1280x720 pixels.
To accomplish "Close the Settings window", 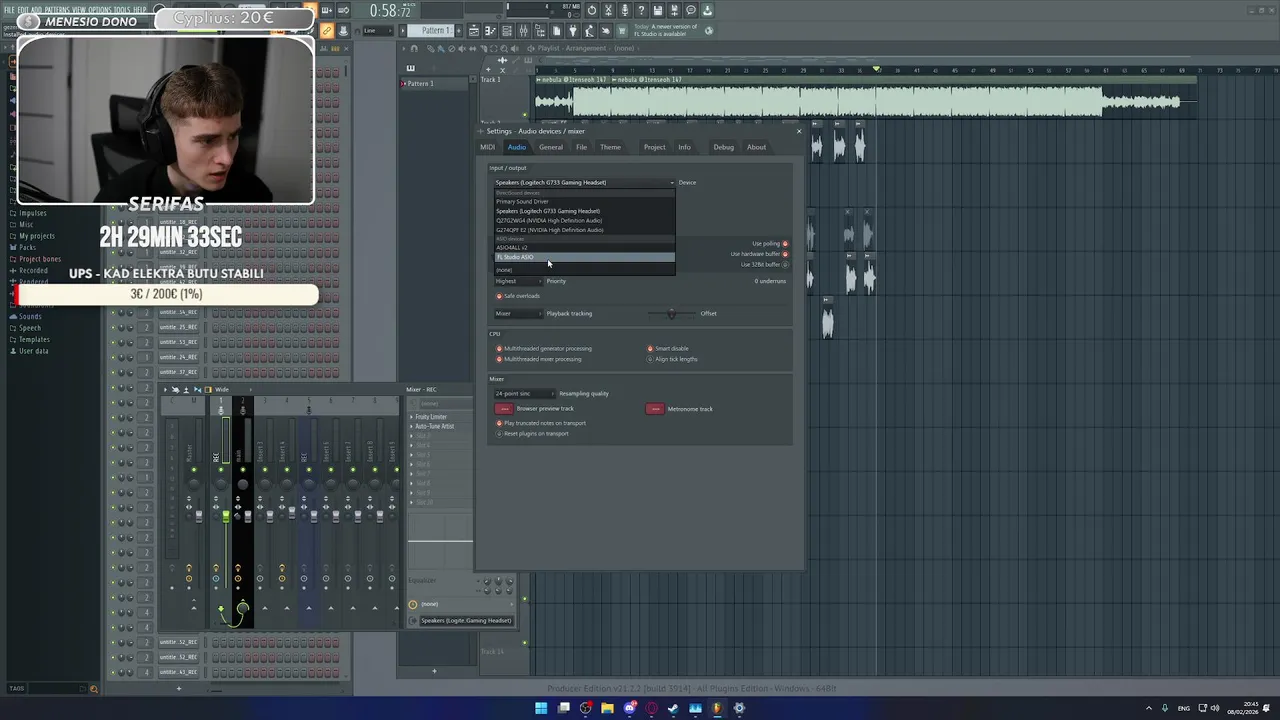I will pos(798,131).
